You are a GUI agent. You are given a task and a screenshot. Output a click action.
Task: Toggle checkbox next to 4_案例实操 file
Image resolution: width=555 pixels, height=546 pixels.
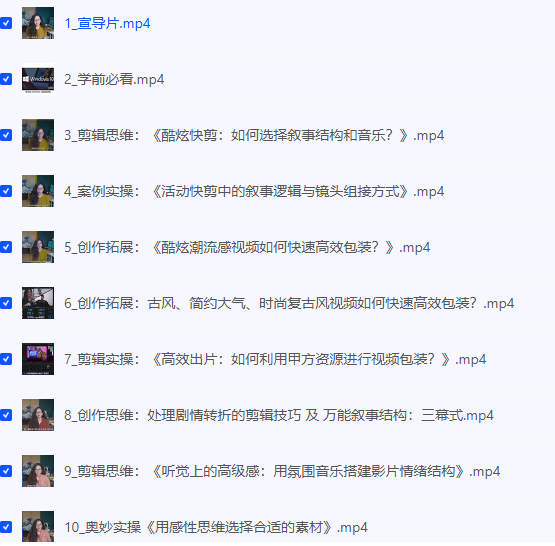click(6, 191)
